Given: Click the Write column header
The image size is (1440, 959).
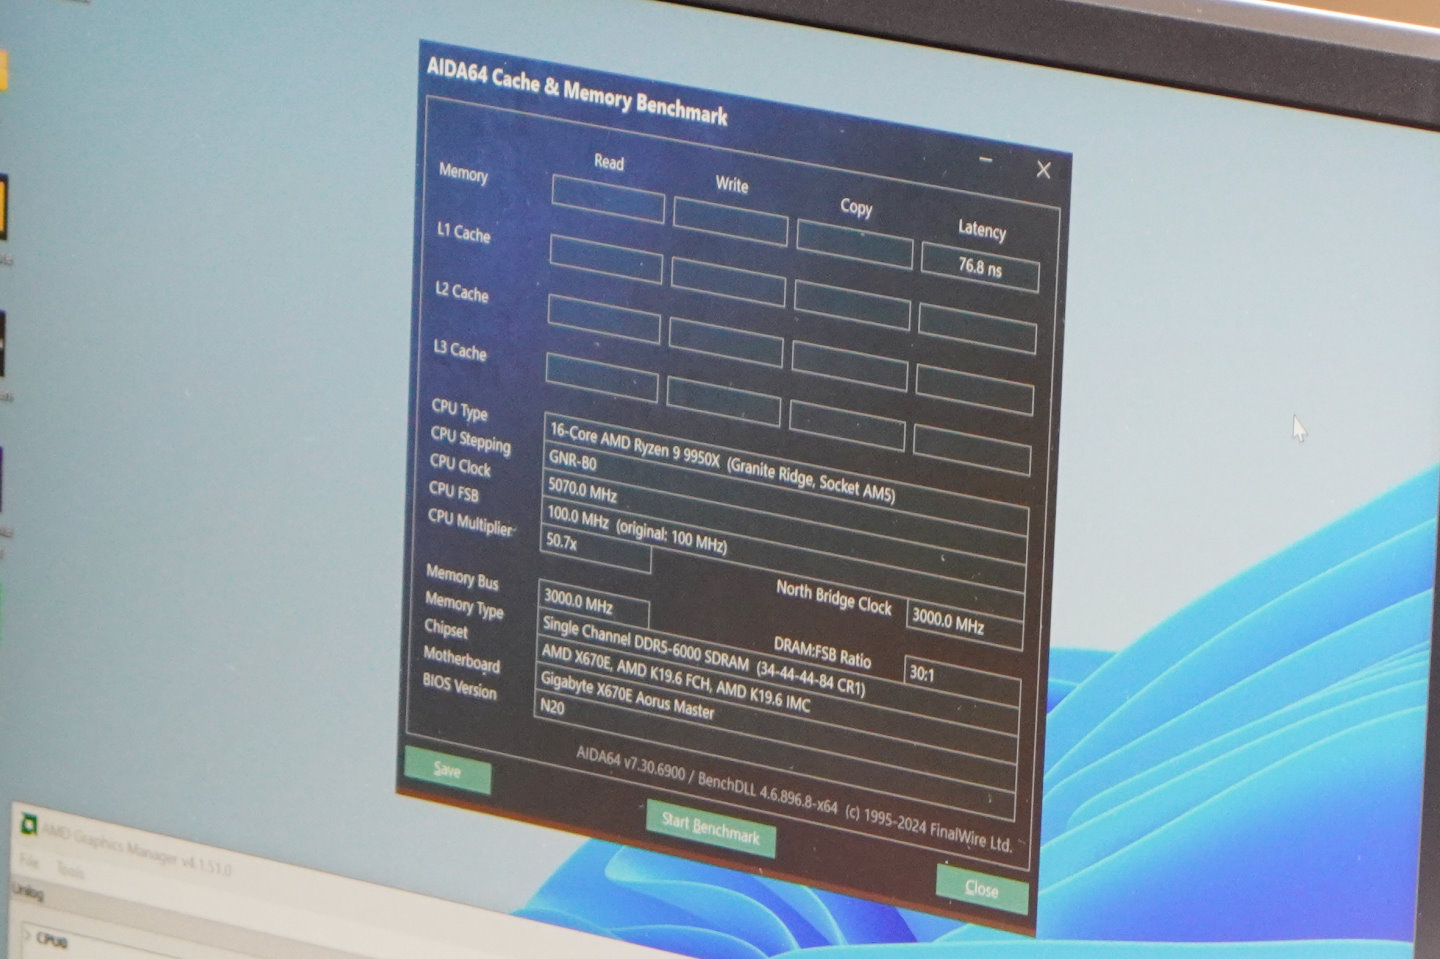Looking at the screenshot, I should [731, 184].
